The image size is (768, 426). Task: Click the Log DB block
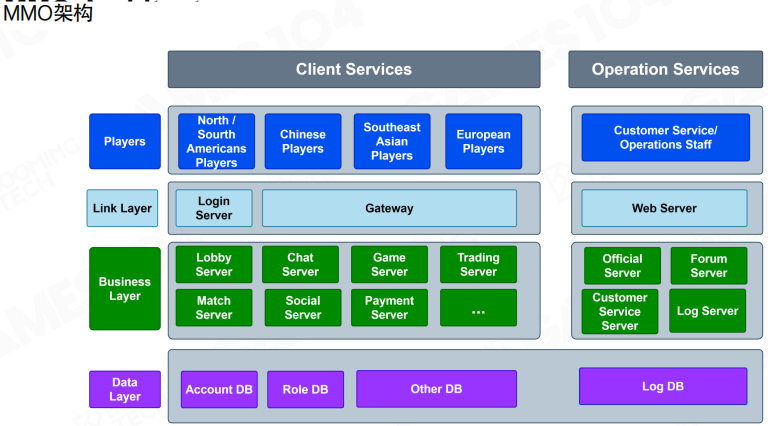pyautogui.click(x=662, y=386)
